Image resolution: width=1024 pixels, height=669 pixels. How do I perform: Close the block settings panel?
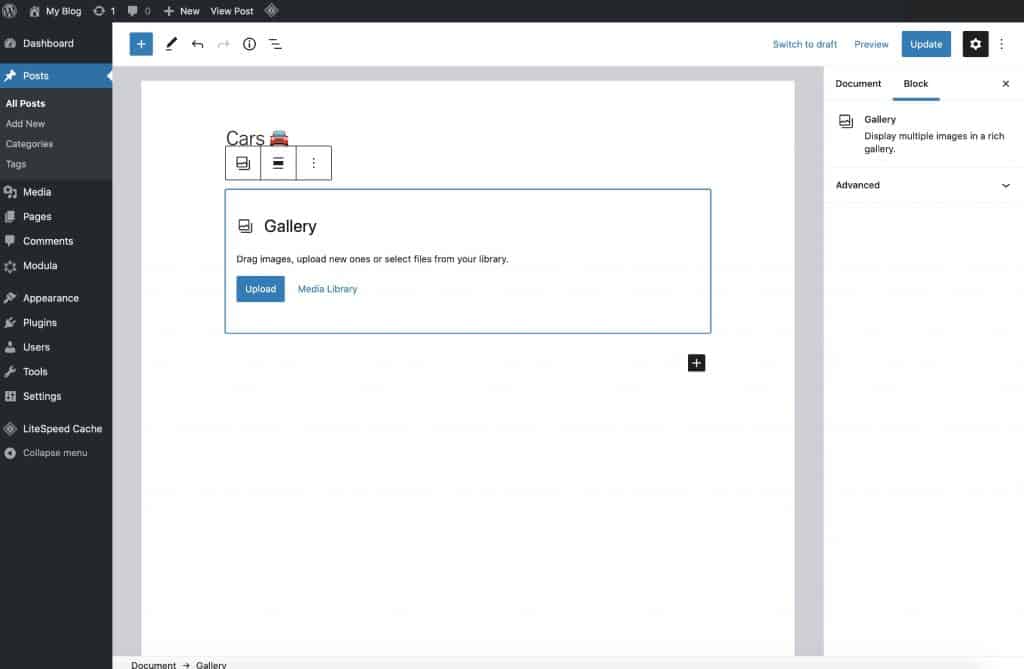point(1005,84)
